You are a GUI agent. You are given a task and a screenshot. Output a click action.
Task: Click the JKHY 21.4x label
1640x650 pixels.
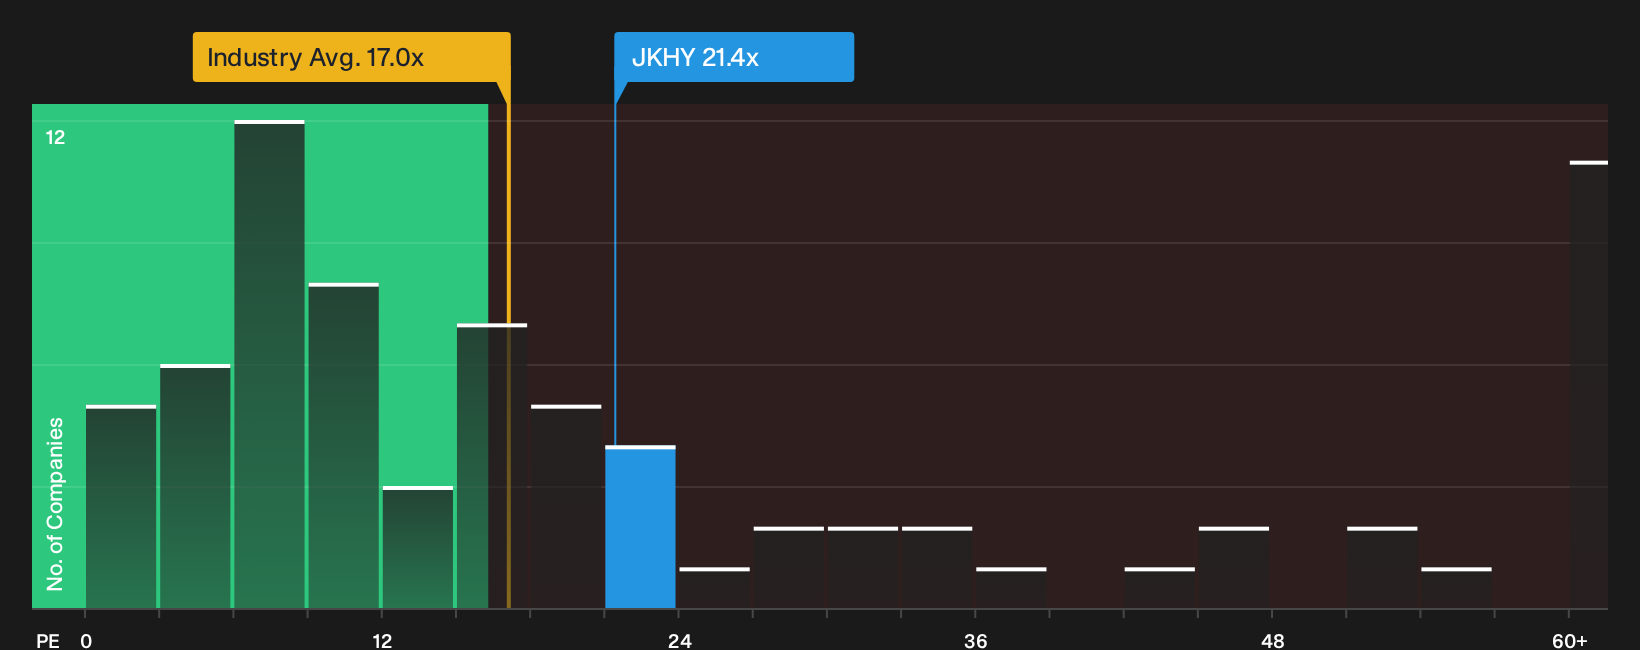(x=734, y=57)
